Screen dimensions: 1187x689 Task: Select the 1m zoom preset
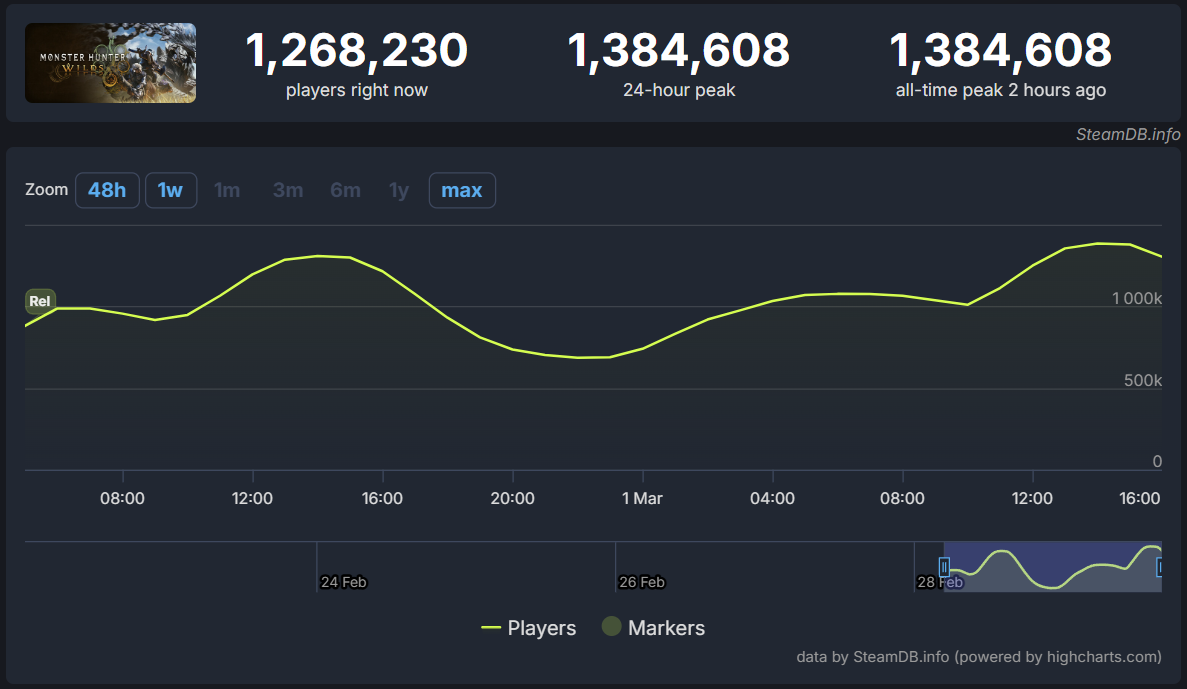coord(227,190)
